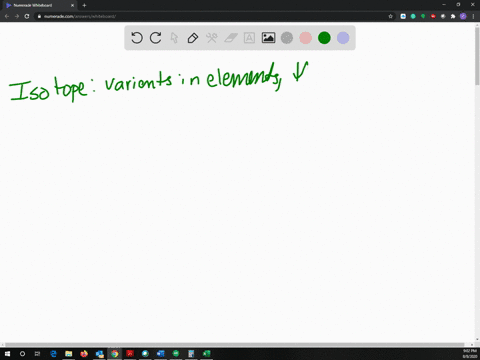Select the eraser tool
480x360 pixels.
tap(231, 38)
